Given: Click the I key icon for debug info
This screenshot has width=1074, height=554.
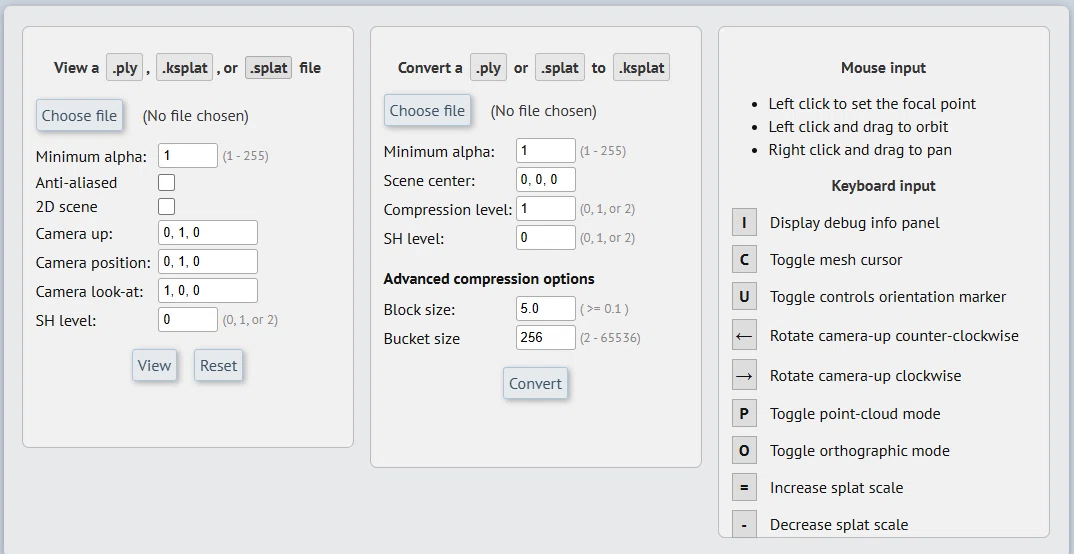Looking at the screenshot, I should tap(744, 223).
